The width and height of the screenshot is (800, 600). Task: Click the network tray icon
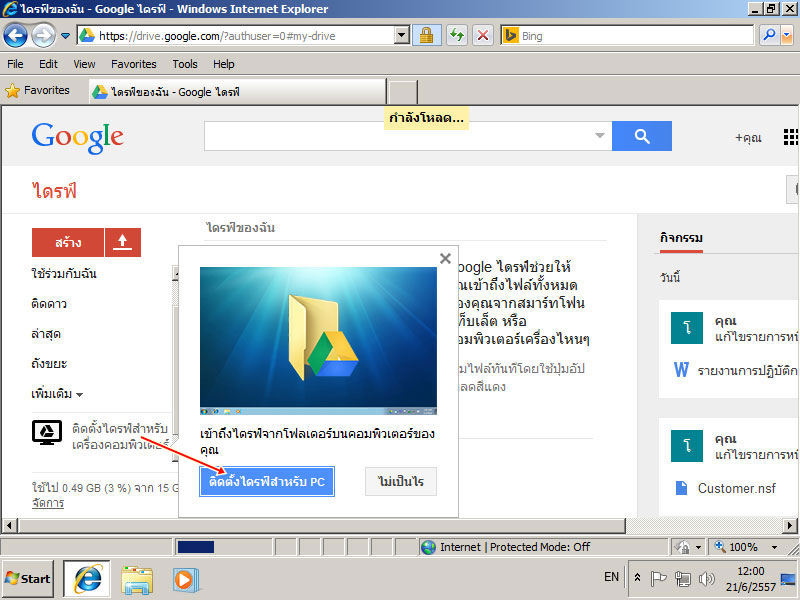(682, 579)
